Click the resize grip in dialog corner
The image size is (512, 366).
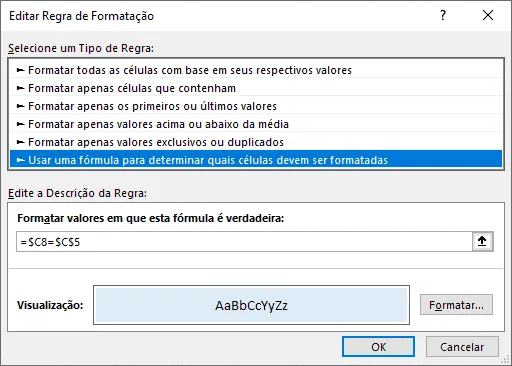click(x=506, y=360)
